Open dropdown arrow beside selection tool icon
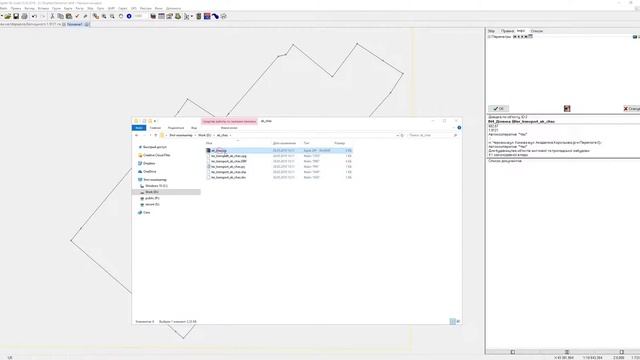The height and width of the screenshot is (360, 640). [x=192, y=17]
